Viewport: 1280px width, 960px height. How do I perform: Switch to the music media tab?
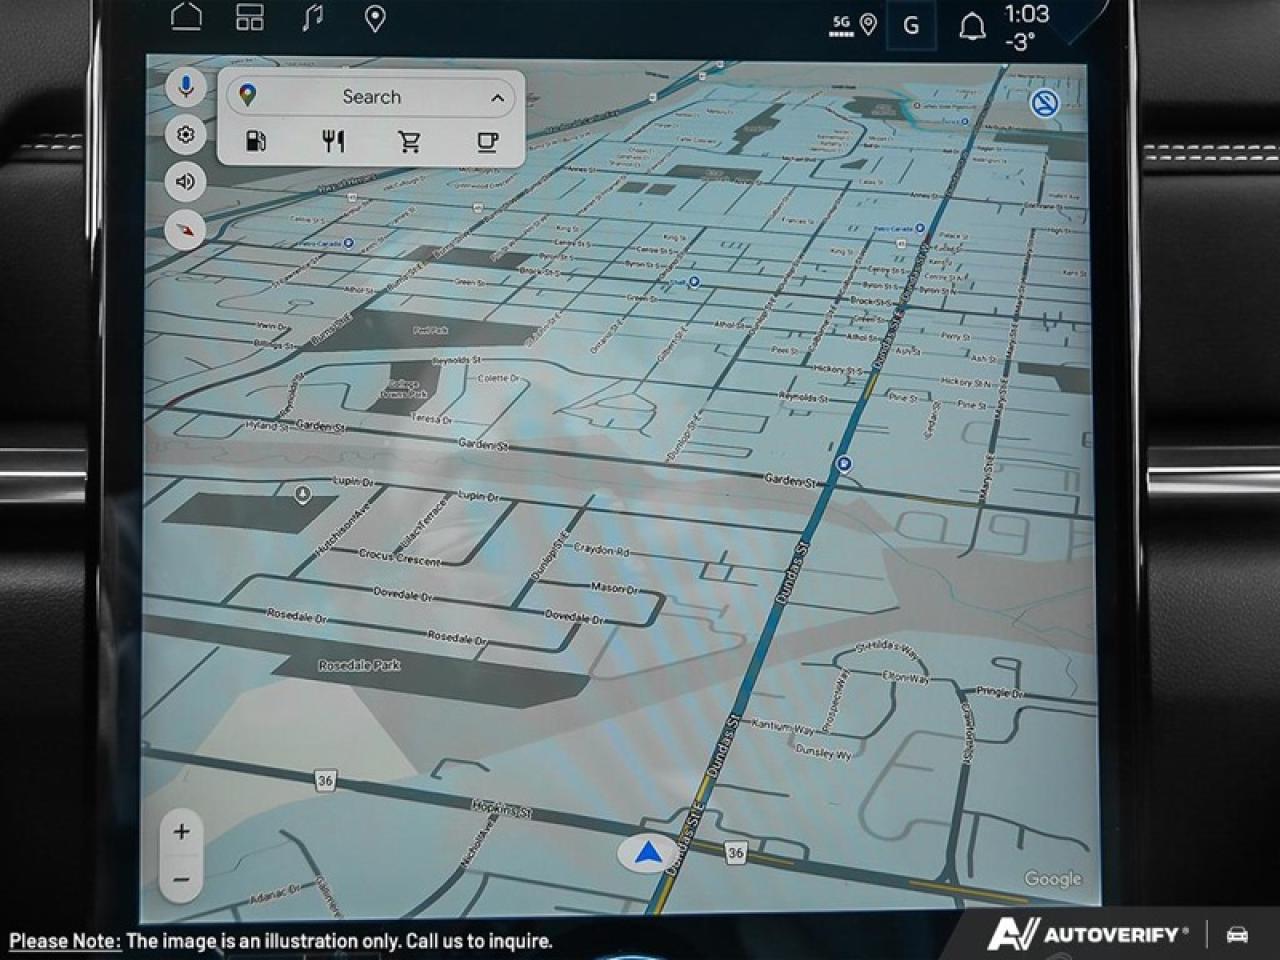(x=313, y=18)
